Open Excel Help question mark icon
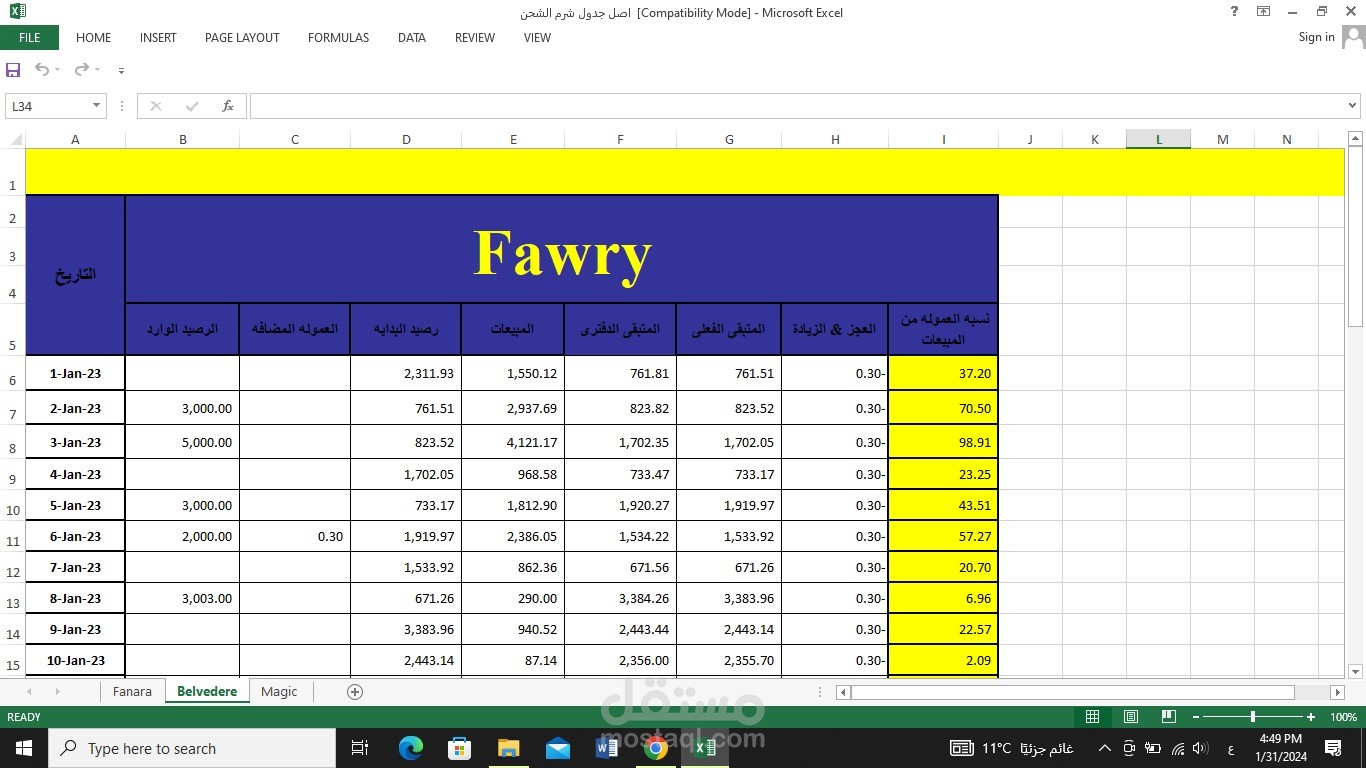The width and height of the screenshot is (1366, 768). (x=1235, y=12)
